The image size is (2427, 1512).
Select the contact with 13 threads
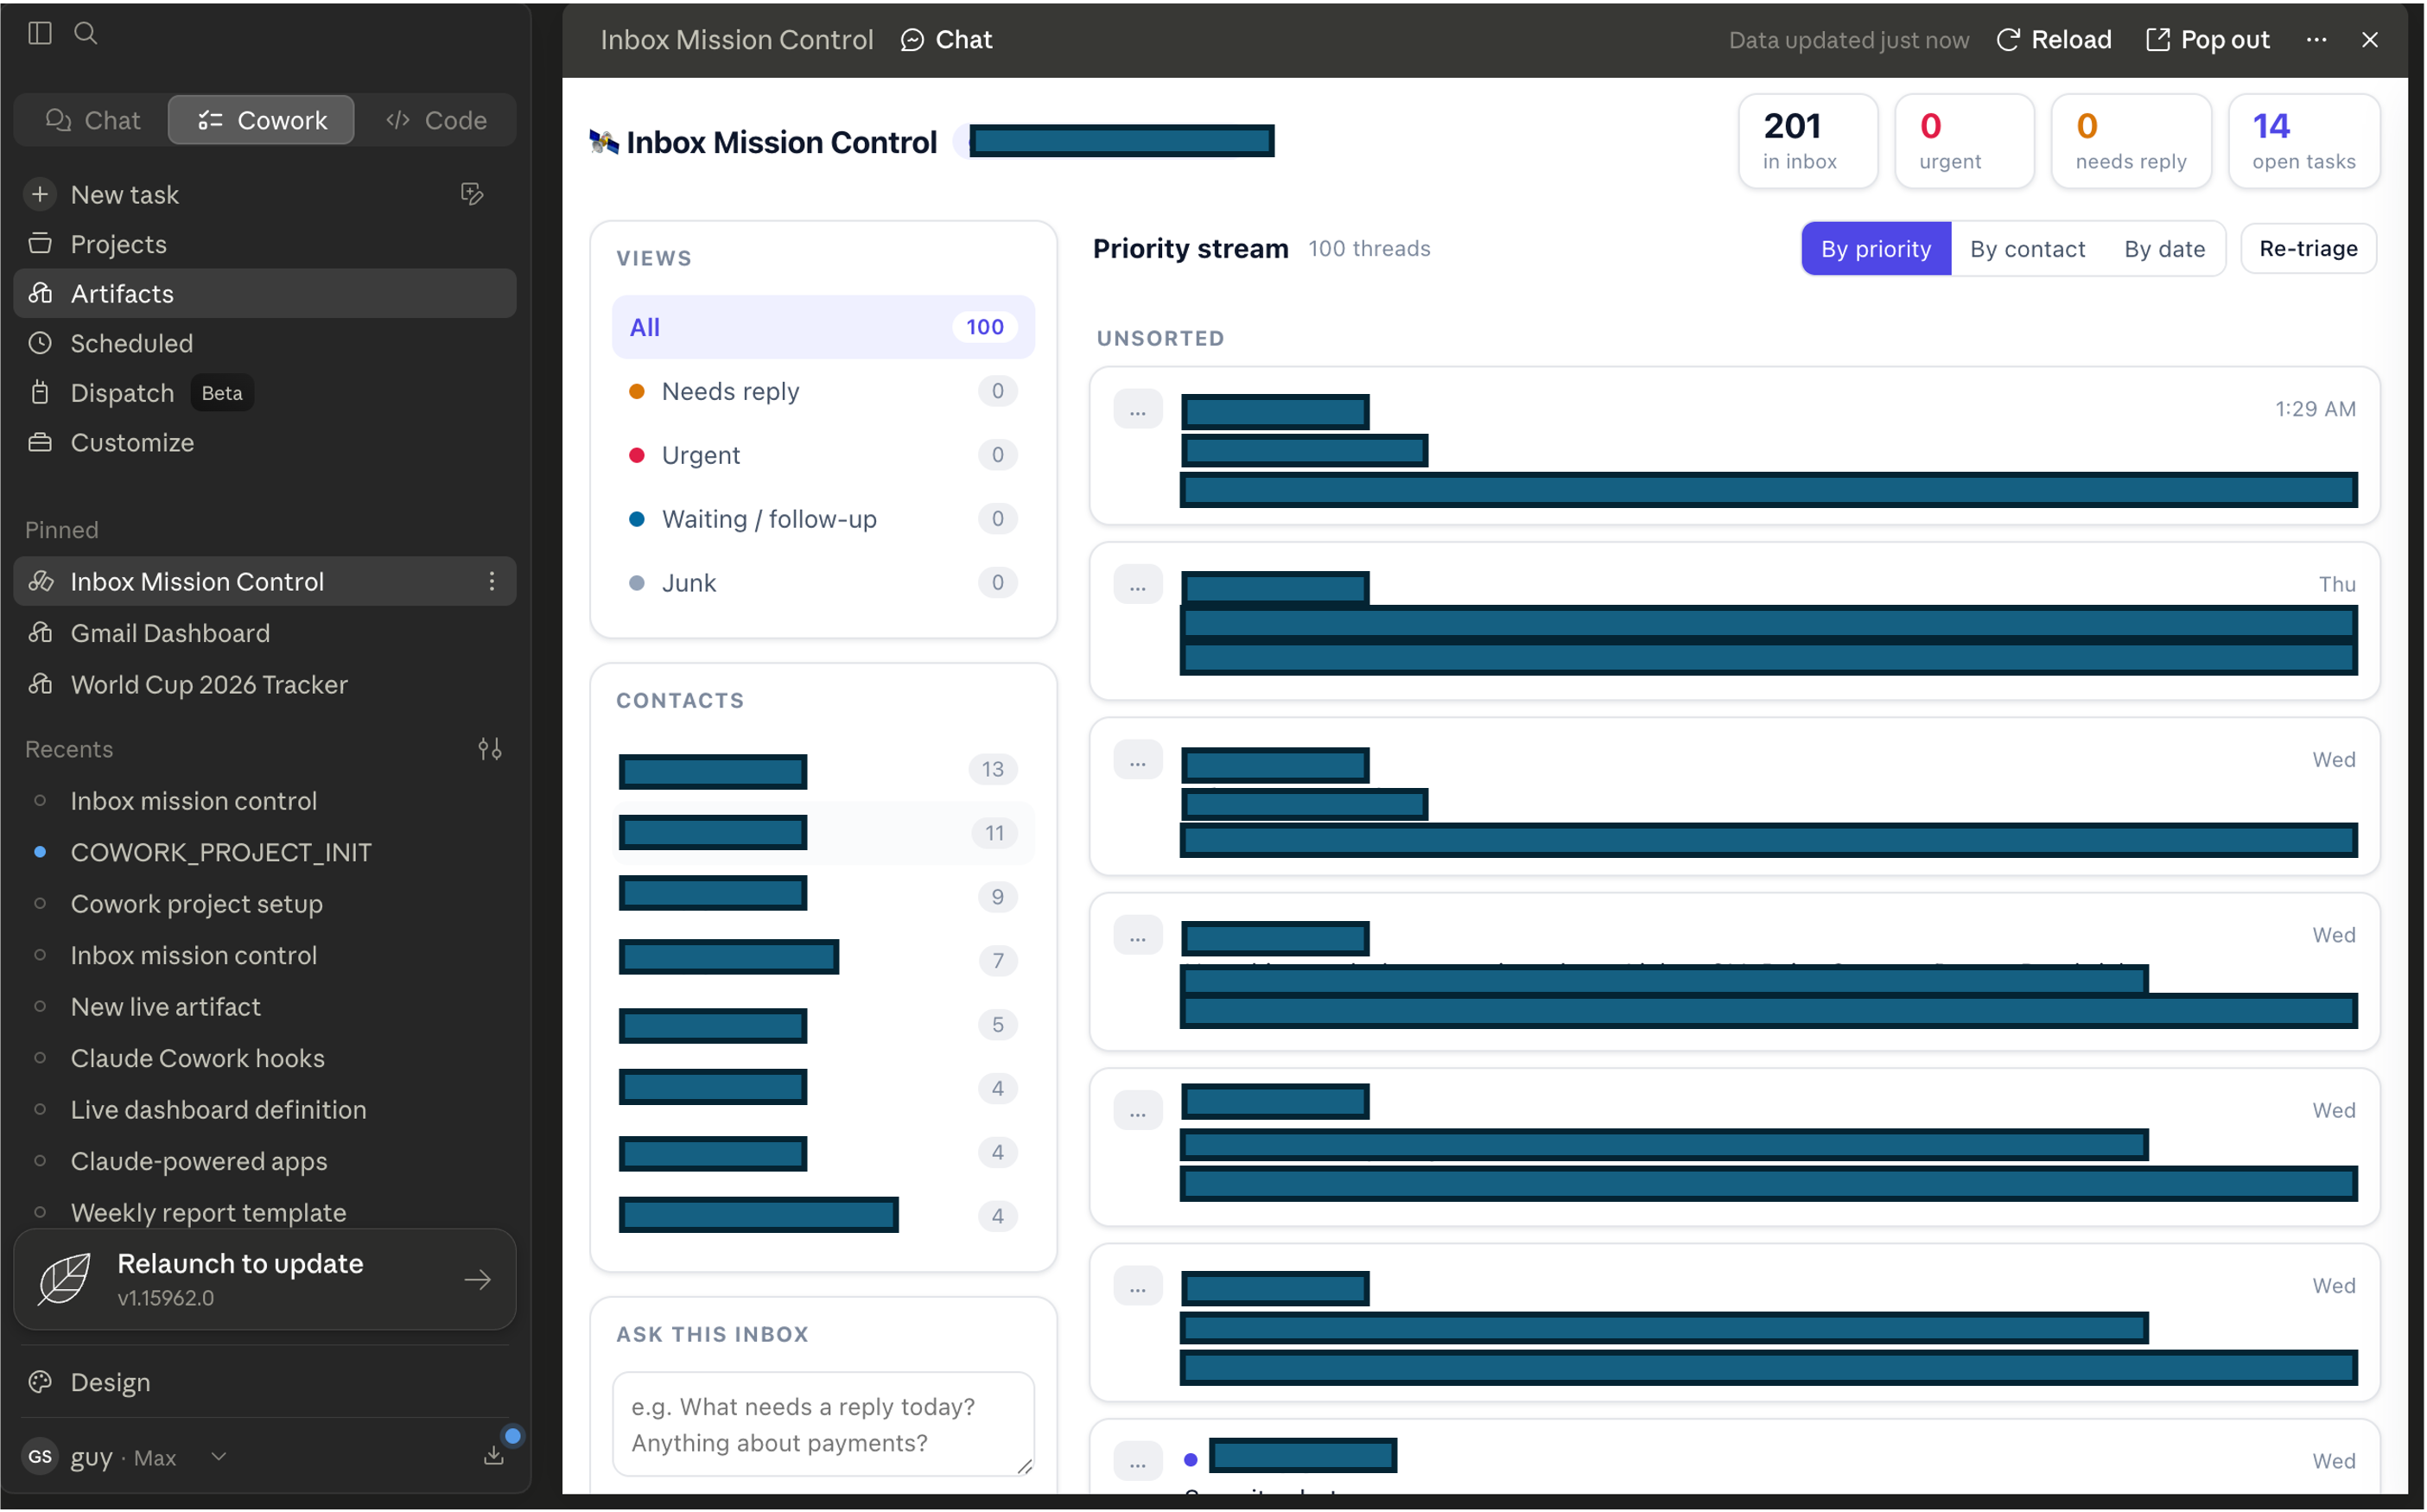823,770
